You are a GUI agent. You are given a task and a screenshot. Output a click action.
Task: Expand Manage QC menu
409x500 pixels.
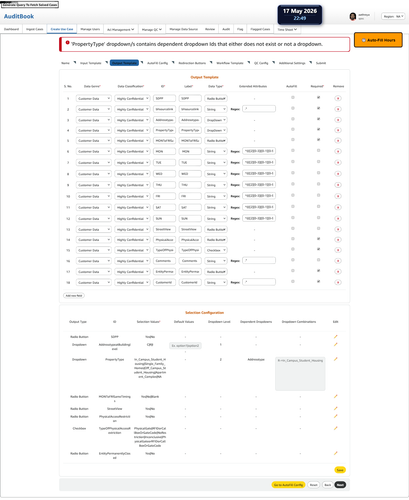click(x=152, y=30)
